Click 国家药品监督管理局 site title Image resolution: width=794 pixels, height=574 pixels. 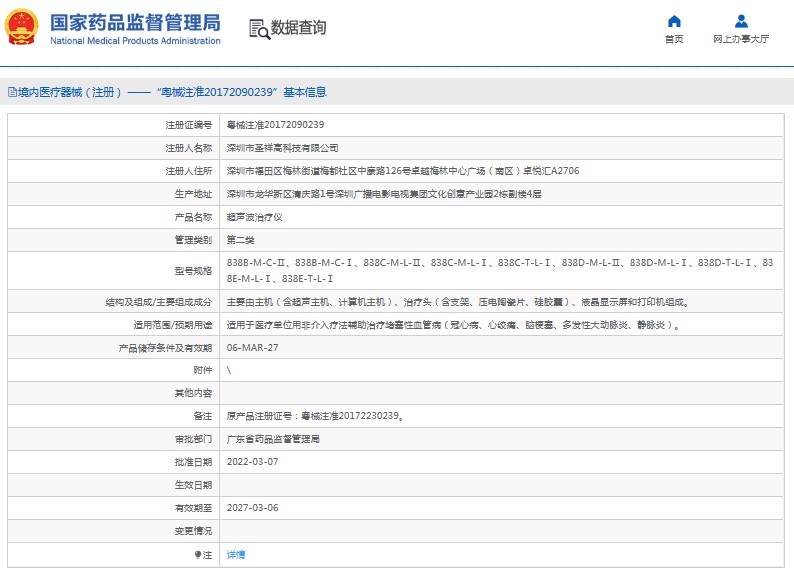click(x=135, y=23)
